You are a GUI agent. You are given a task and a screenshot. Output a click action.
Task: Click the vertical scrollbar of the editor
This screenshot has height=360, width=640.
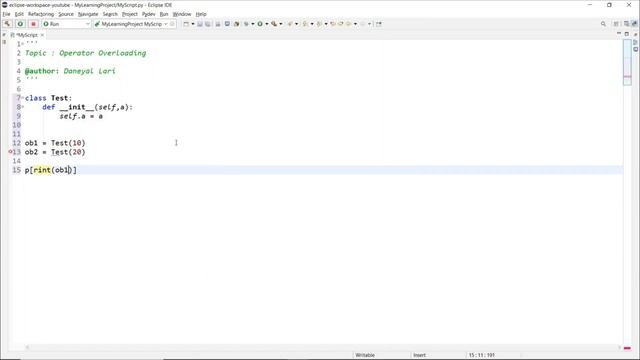(x=627, y=62)
